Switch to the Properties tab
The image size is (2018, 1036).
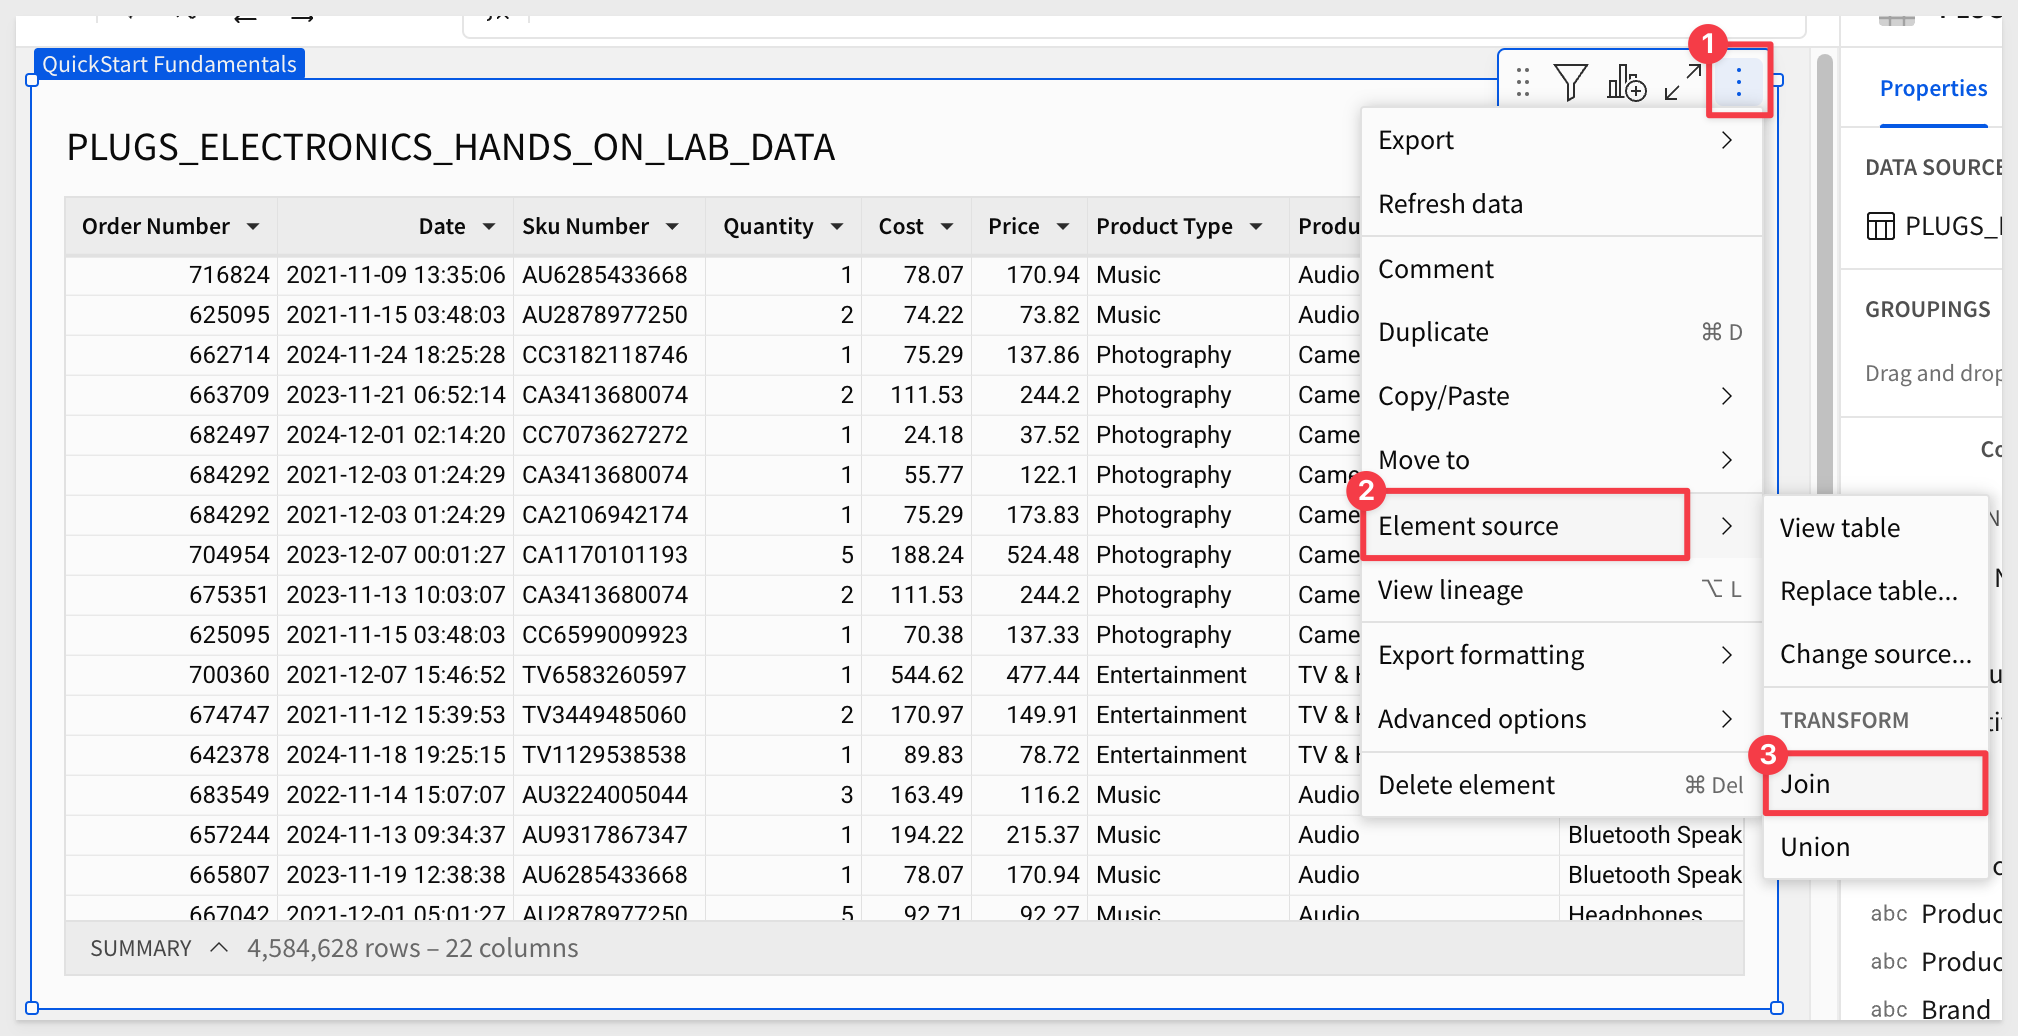click(x=1932, y=89)
